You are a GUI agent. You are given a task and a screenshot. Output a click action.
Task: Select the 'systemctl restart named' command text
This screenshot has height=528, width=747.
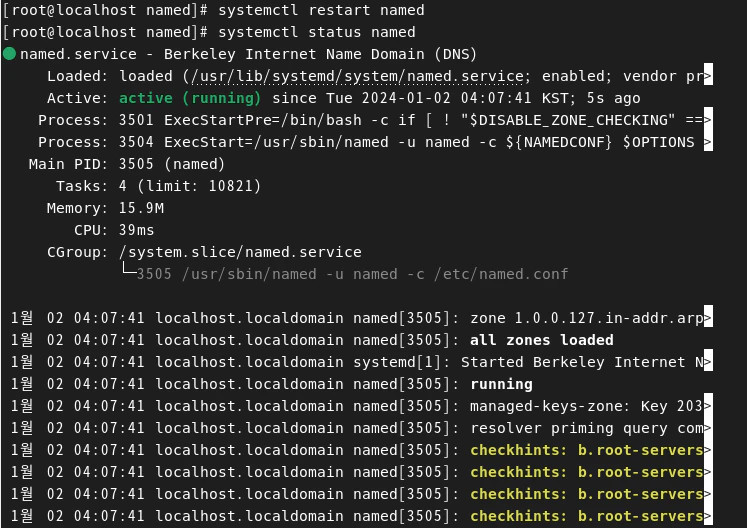321,10
